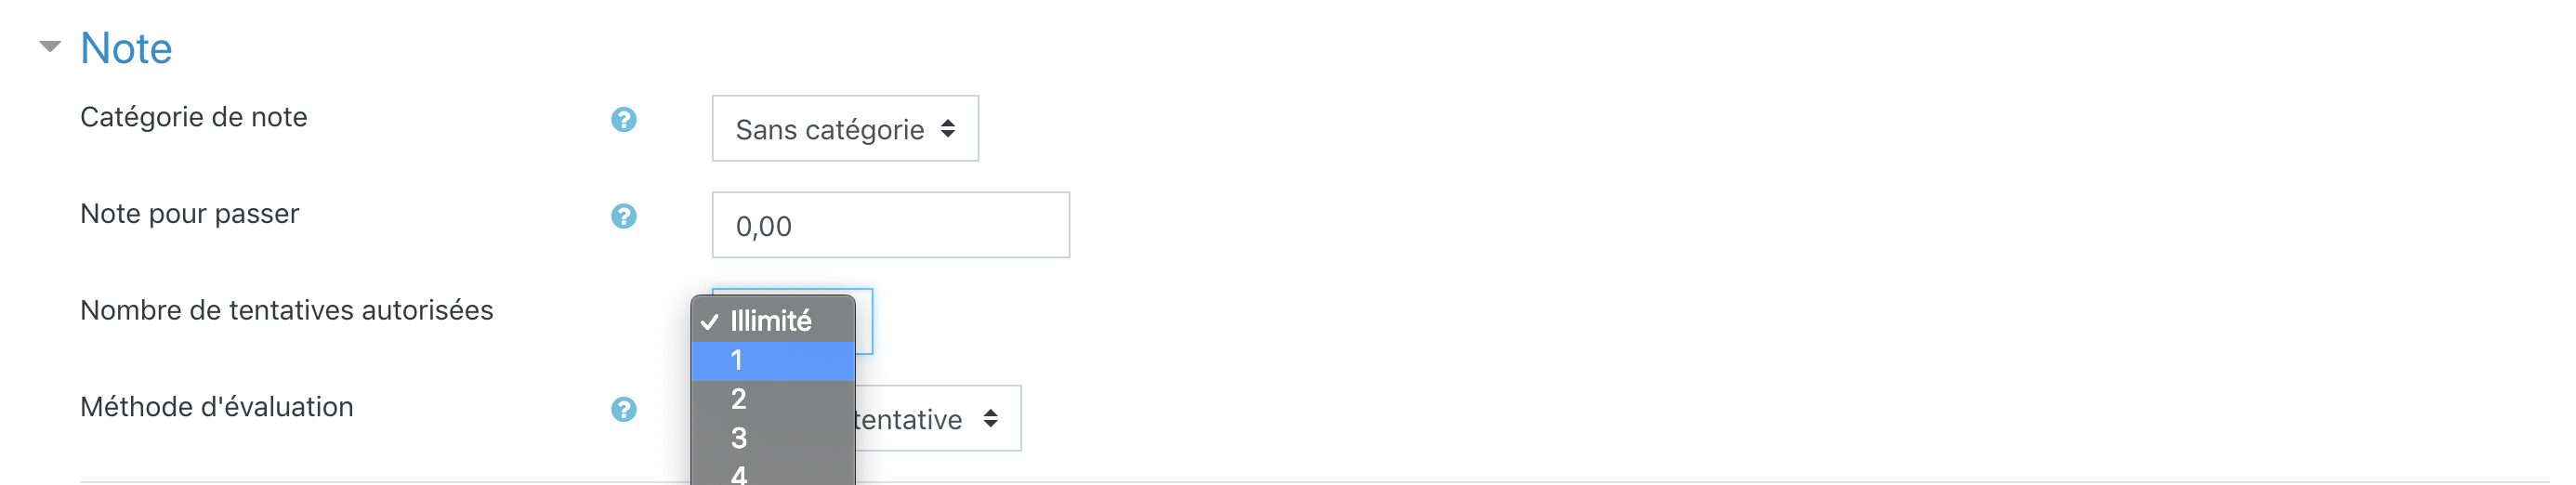Click the Méthode d'évaluation label
Image resolution: width=2576 pixels, height=485 pixels.
pos(216,407)
